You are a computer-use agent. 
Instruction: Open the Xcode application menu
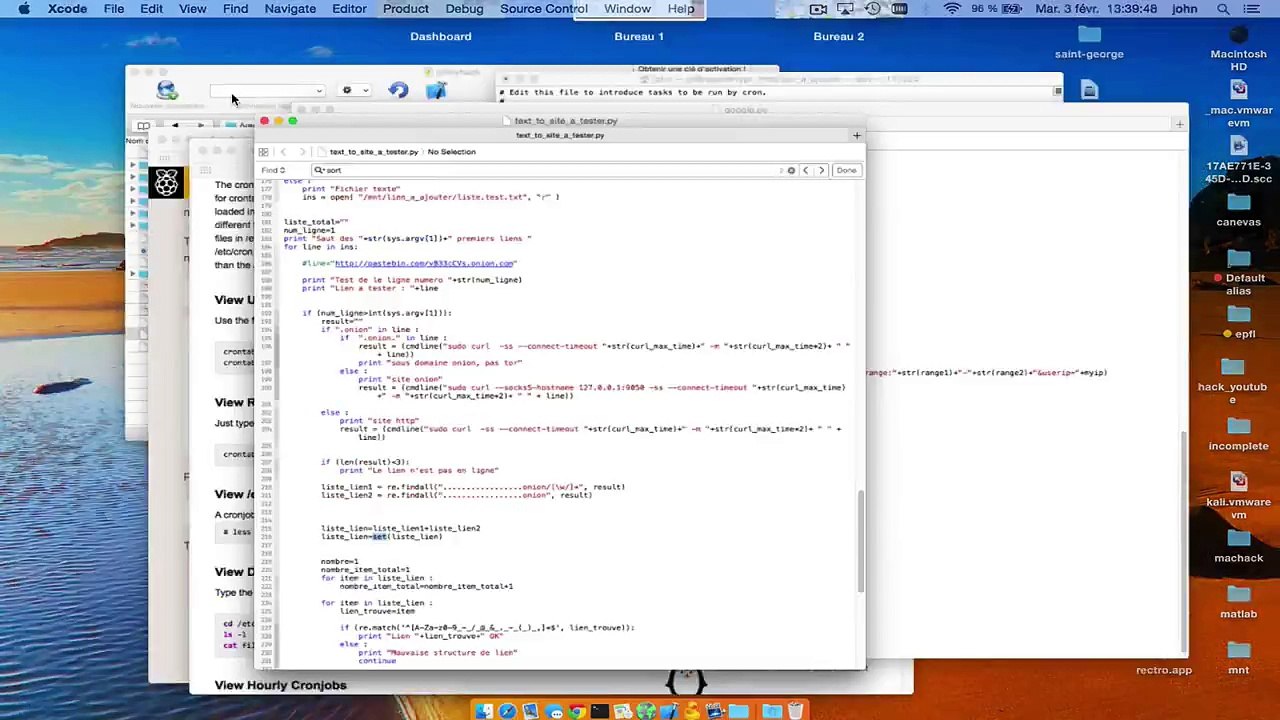coord(67,9)
